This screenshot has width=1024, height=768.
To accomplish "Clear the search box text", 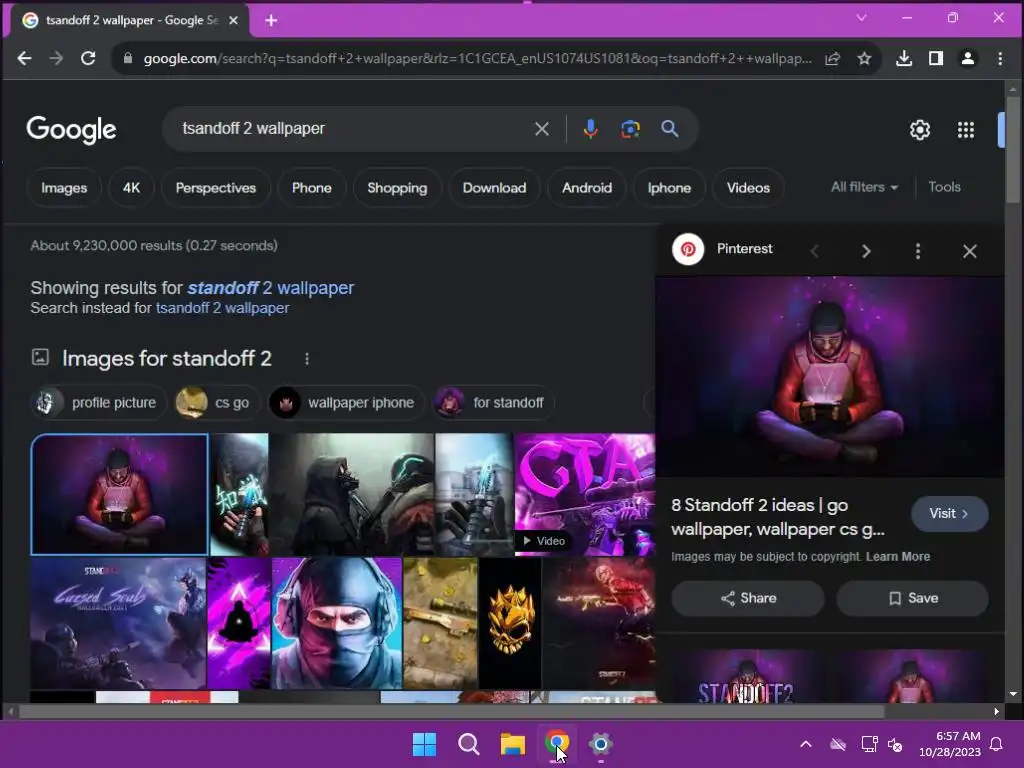I will [x=541, y=129].
